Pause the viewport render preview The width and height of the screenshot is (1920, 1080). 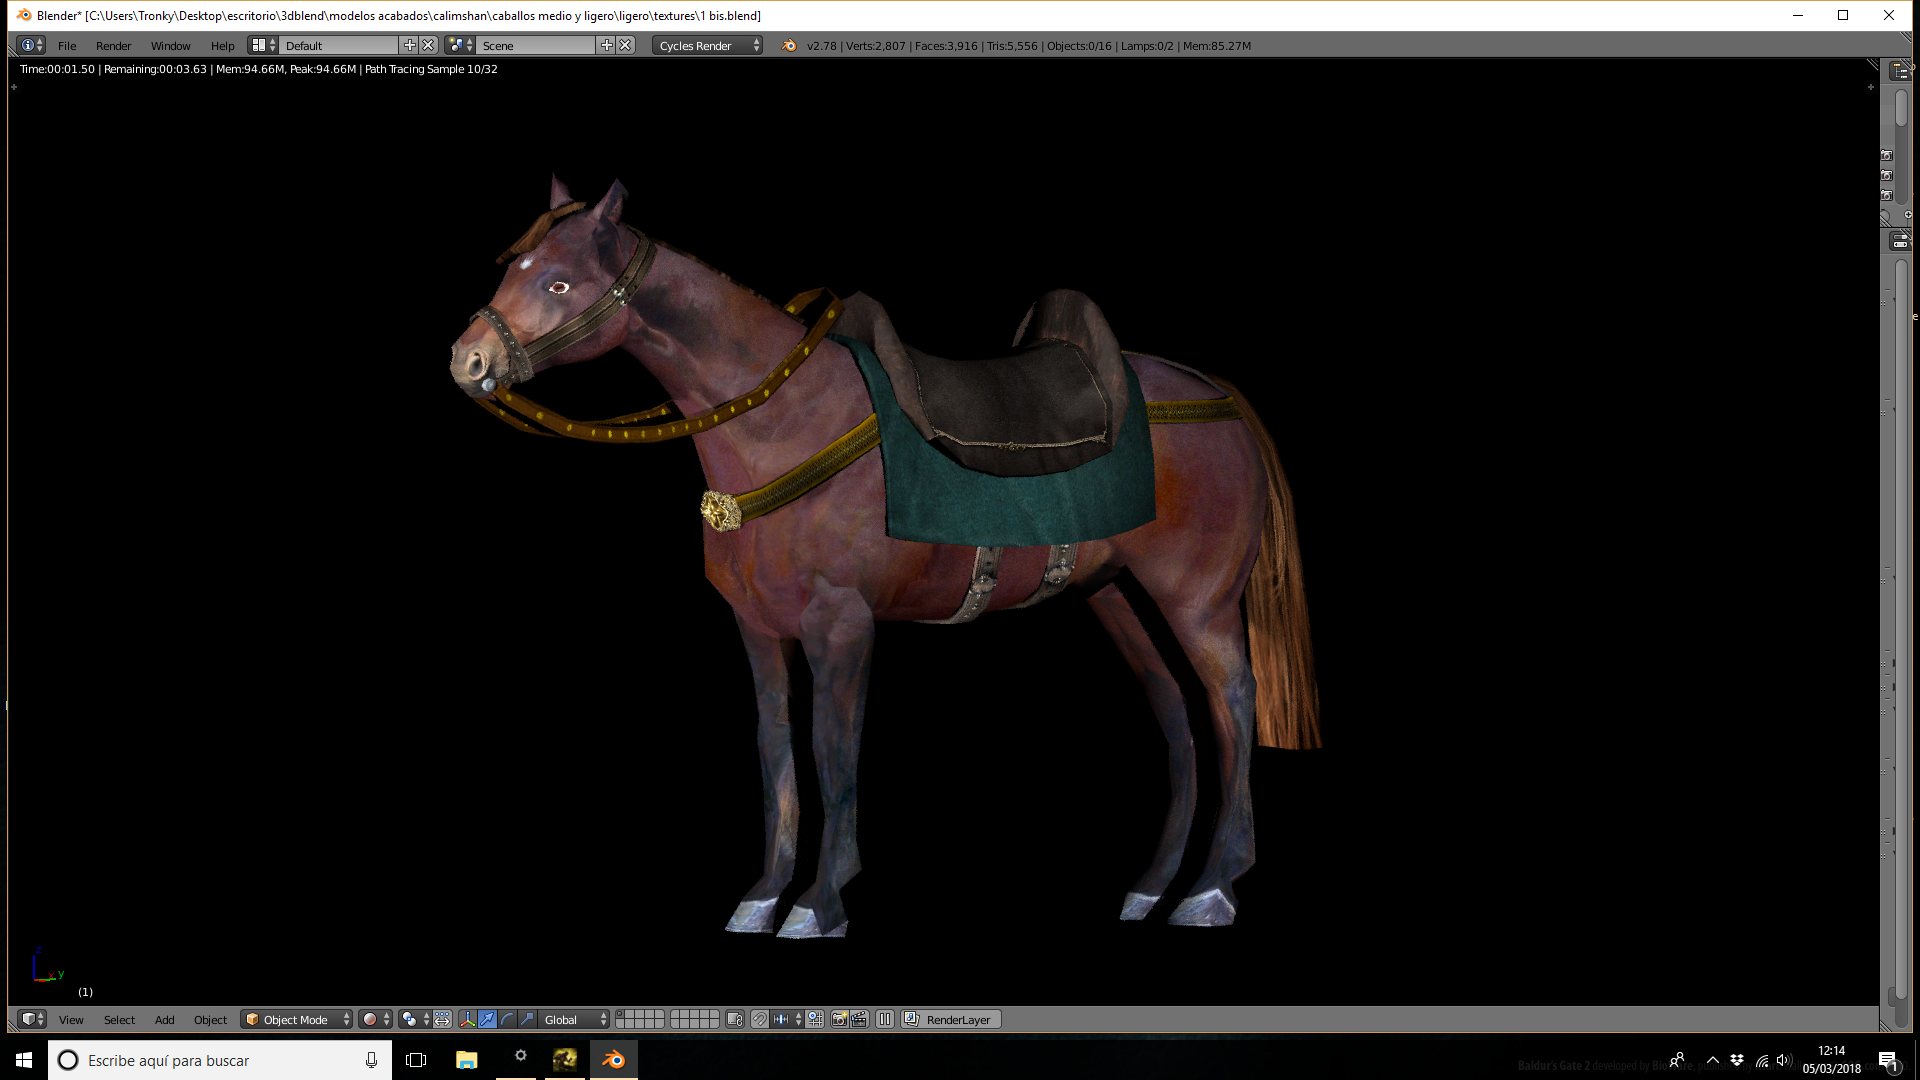click(x=885, y=1019)
